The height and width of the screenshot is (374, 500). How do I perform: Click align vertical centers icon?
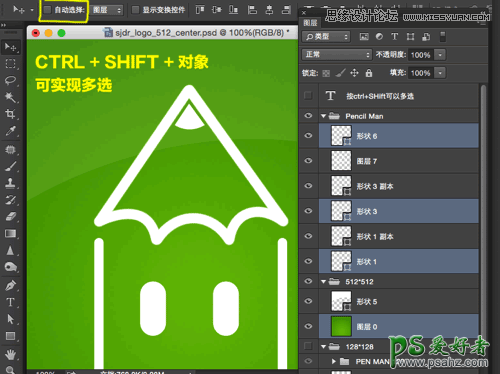point(217,10)
